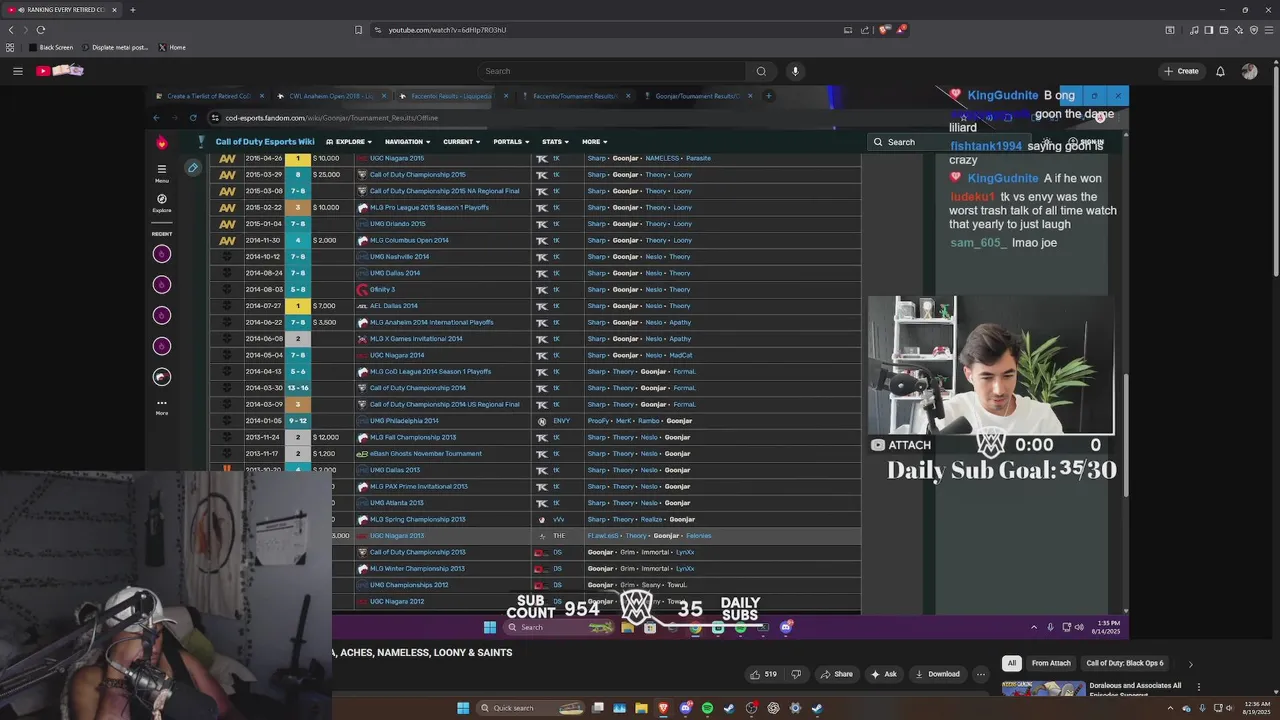
Task: Open the X Home bookmark
Action: pyautogui.click(x=171, y=47)
